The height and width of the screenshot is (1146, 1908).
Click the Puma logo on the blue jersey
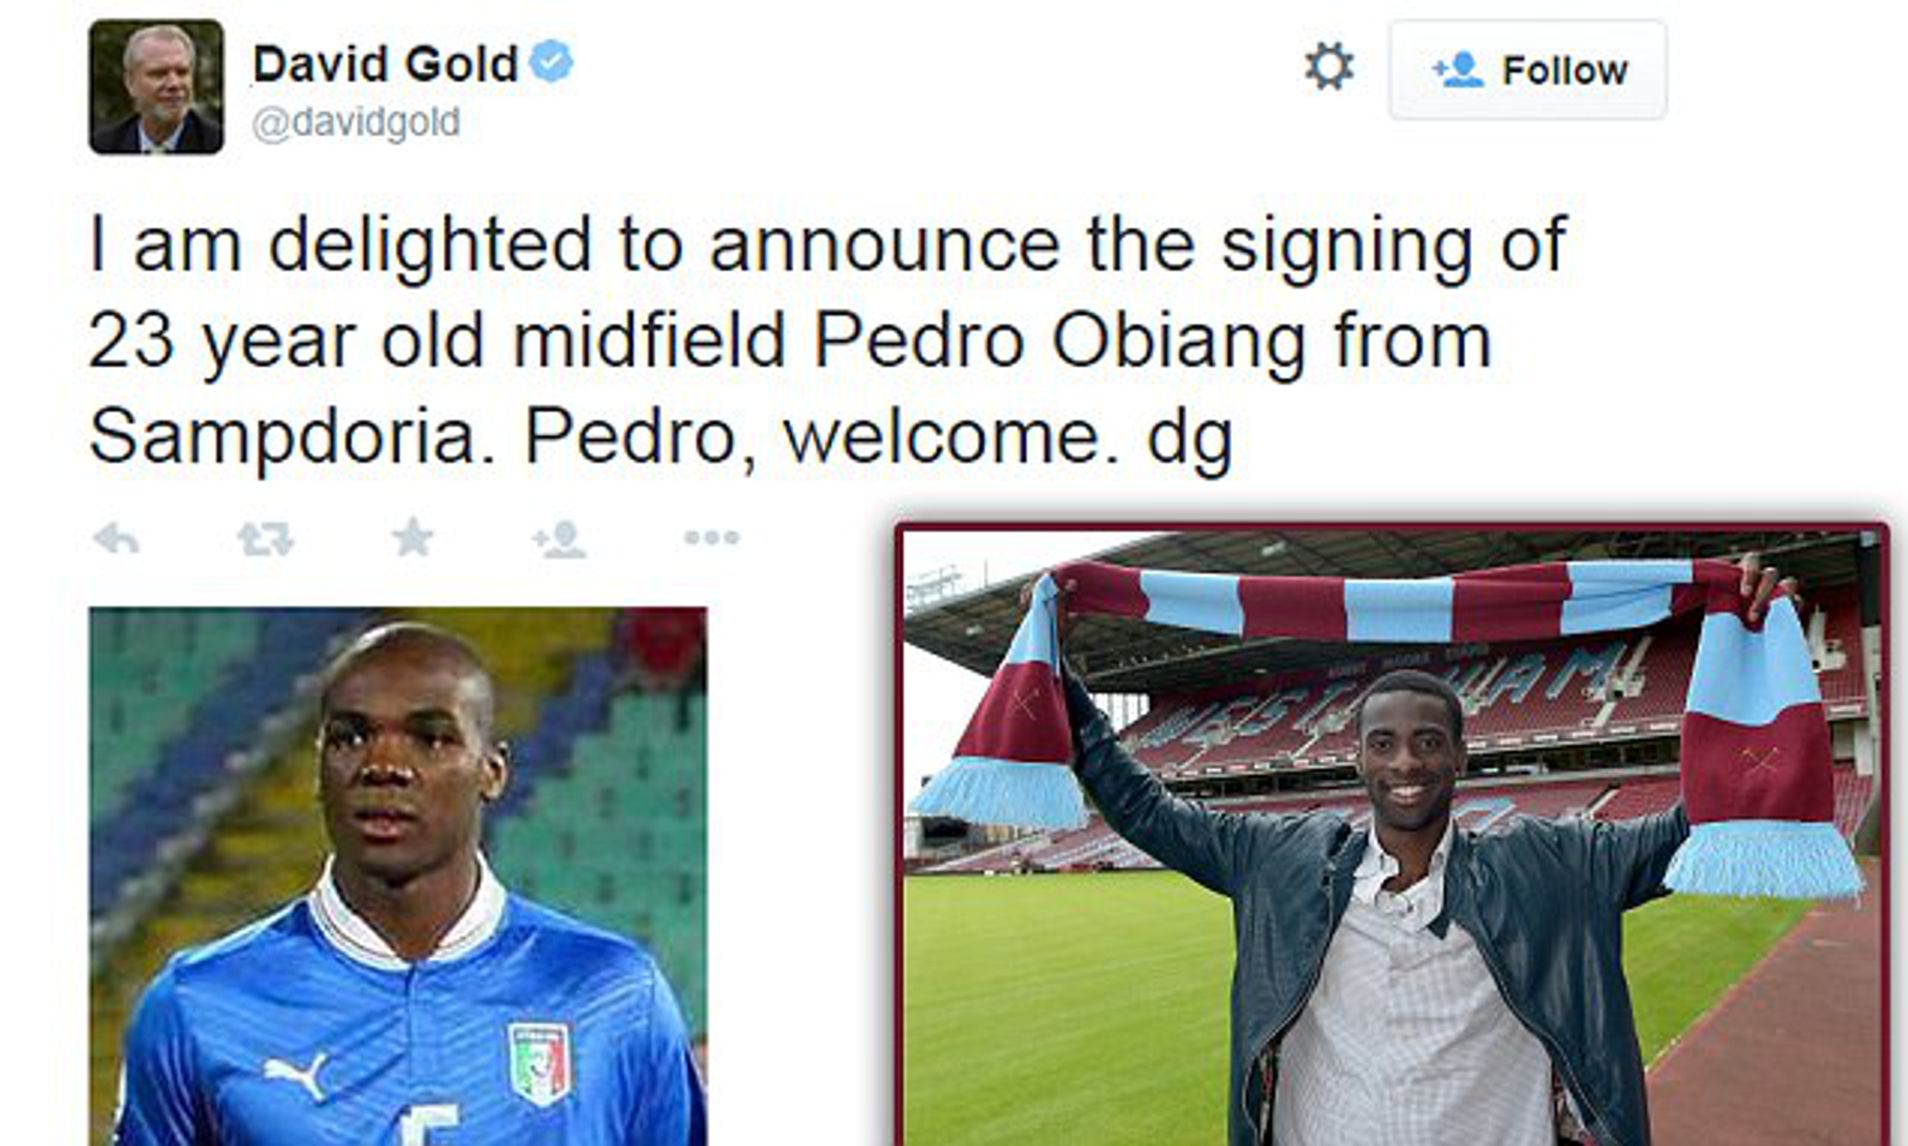click(x=296, y=1075)
